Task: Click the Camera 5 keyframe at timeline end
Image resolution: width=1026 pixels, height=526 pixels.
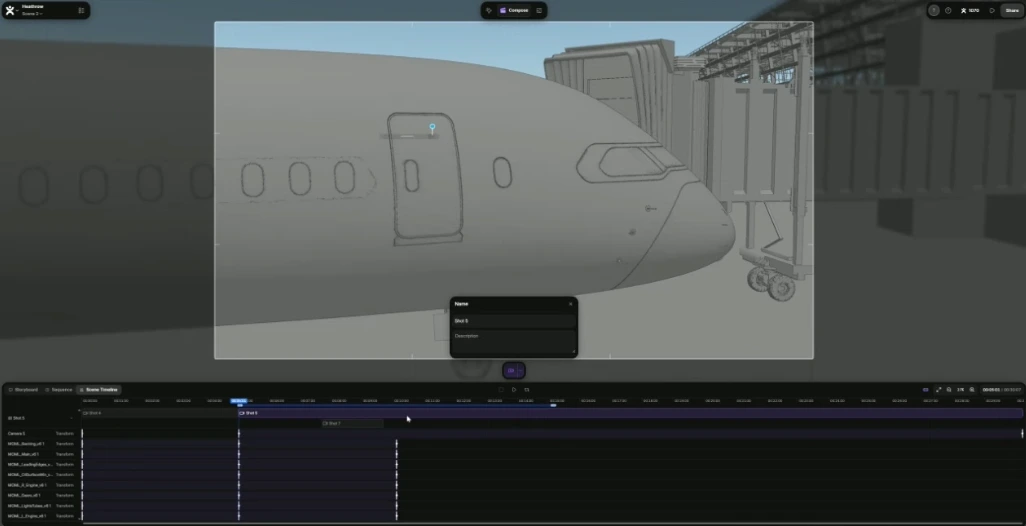Action: pos(1022,434)
